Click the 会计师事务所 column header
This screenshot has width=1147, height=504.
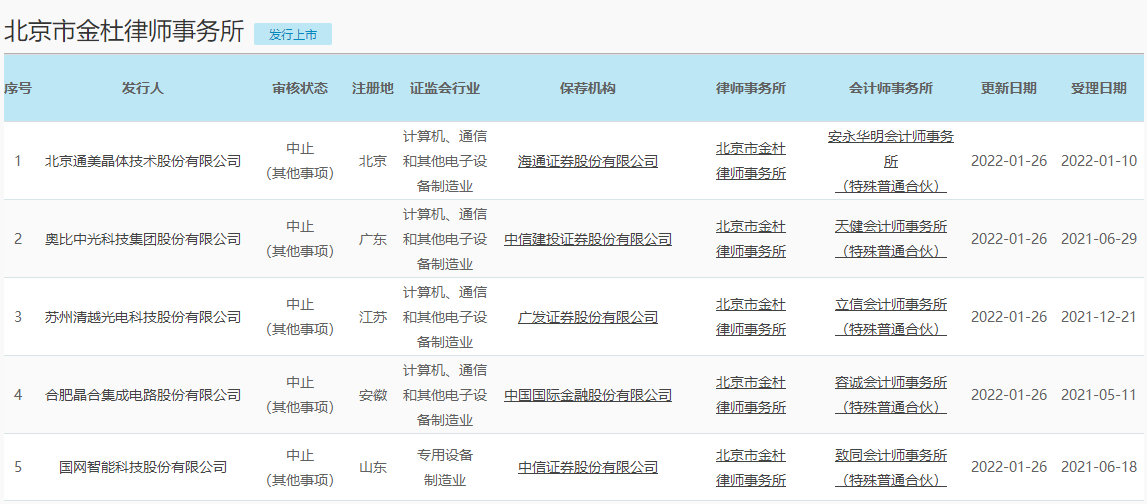click(890, 89)
